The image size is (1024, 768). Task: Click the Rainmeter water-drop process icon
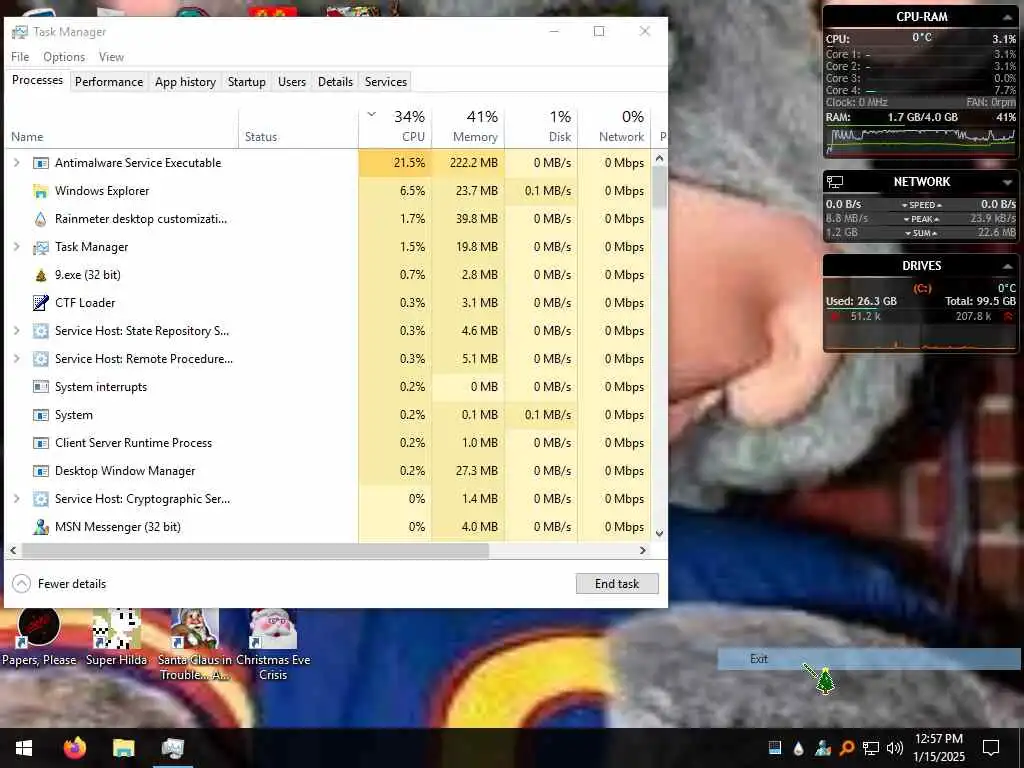[x=40, y=219]
